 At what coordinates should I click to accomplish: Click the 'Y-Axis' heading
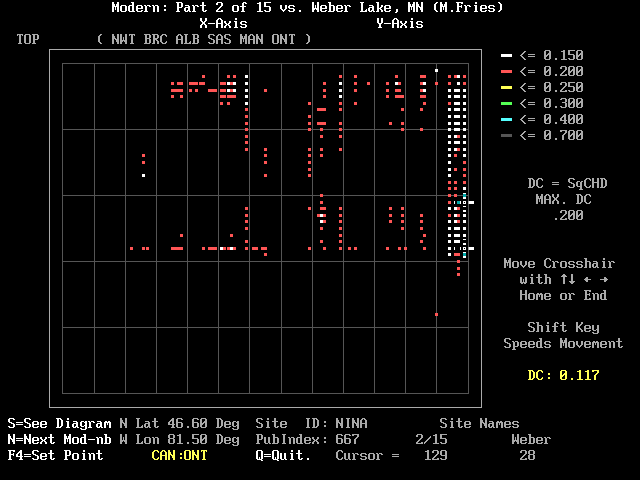[x=400, y=24]
